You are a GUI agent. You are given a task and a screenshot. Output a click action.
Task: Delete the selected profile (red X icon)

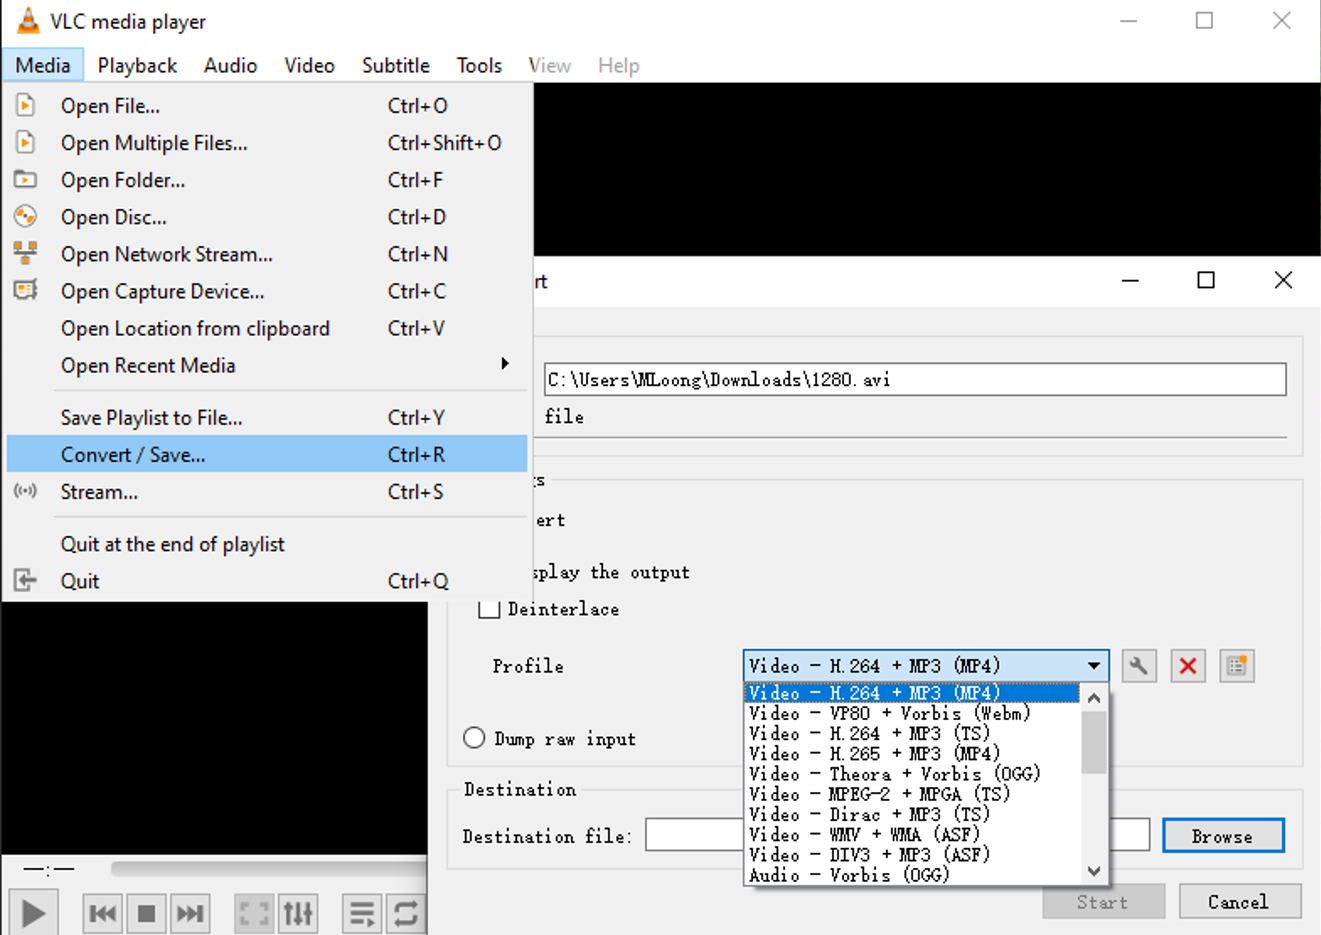(1188, 665)
